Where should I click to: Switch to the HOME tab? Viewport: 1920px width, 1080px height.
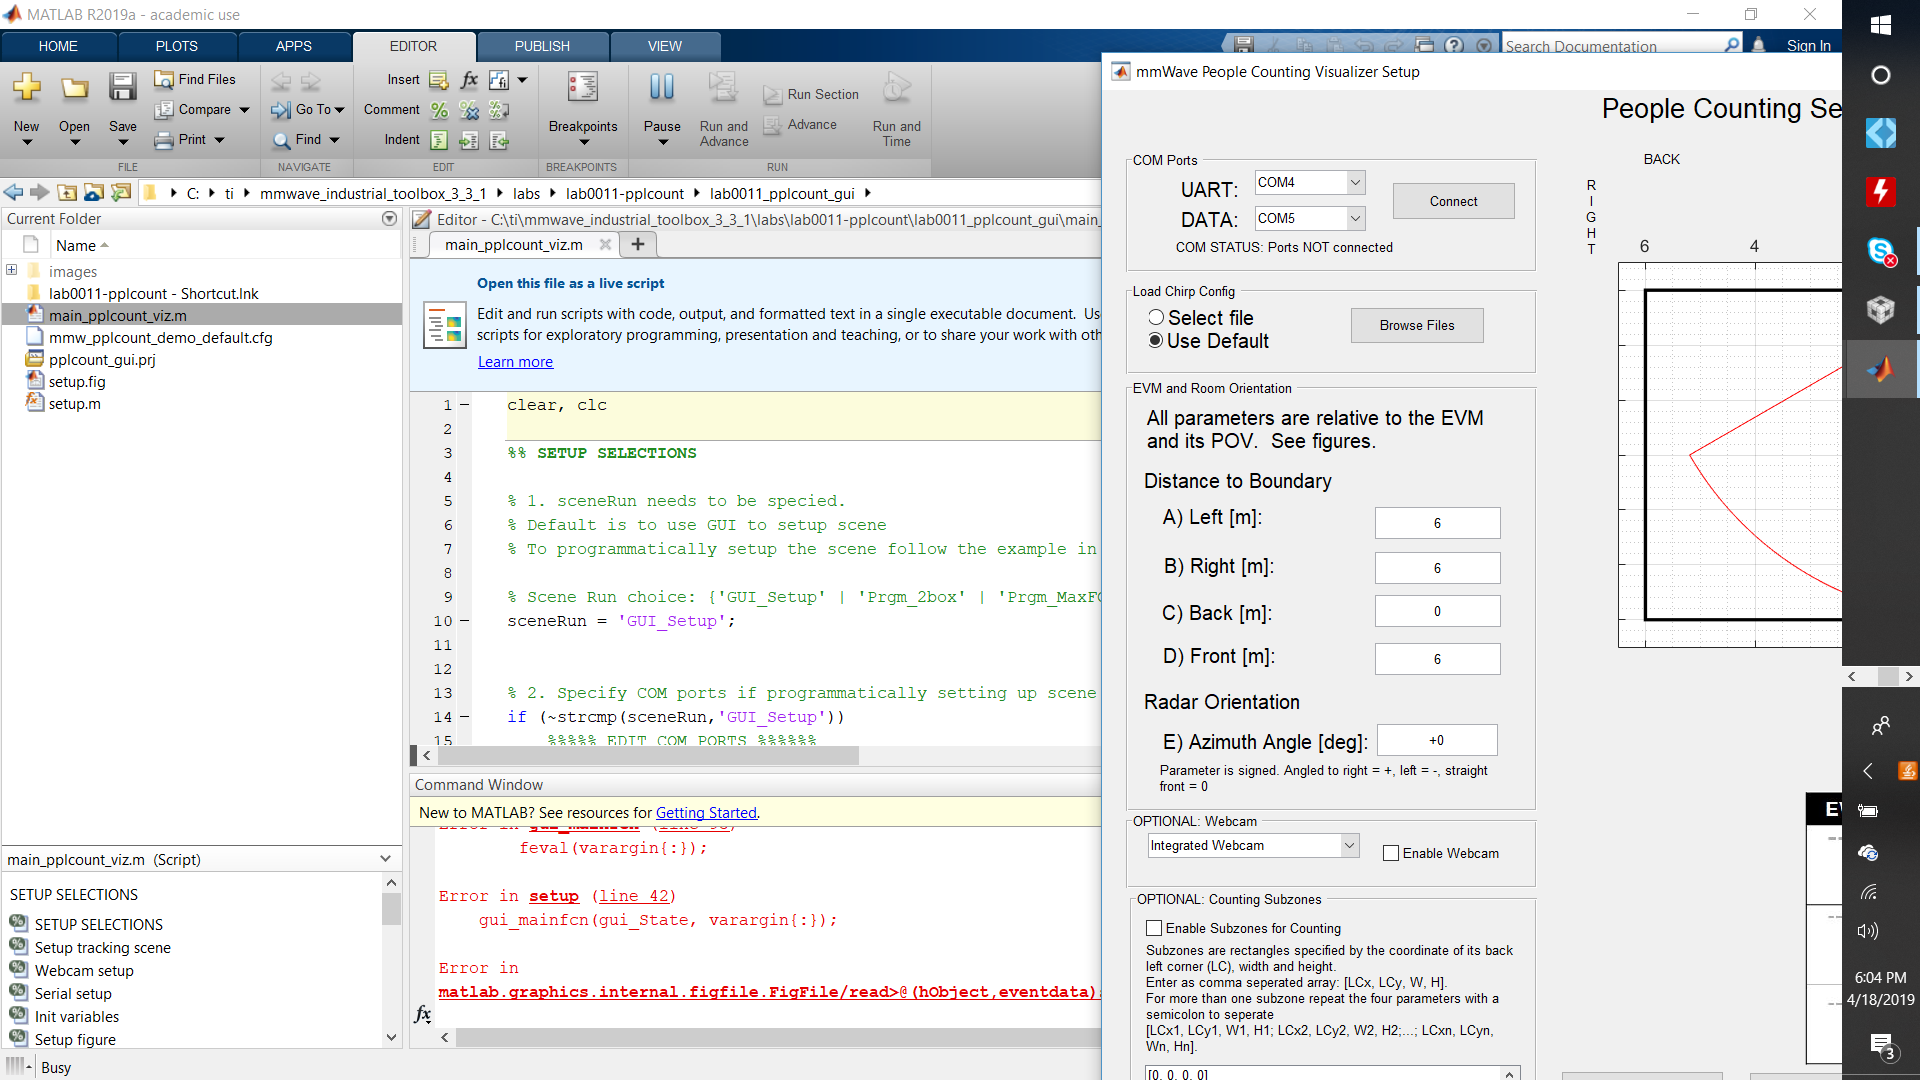coord(58,46)
